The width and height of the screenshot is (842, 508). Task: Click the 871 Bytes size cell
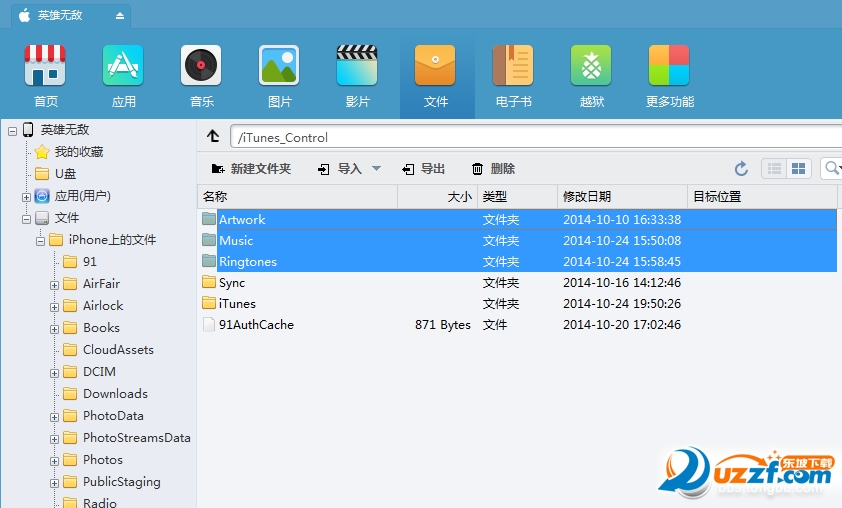point(442,325)
